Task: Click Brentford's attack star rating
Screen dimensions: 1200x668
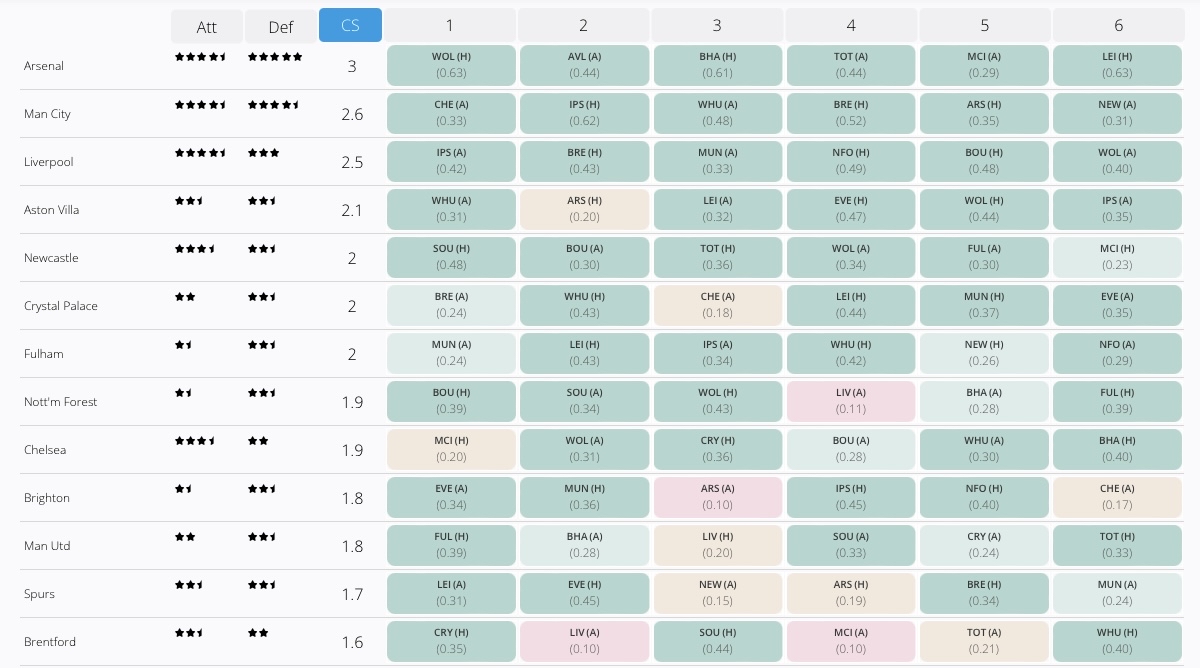Action: [x=190, y=633]
